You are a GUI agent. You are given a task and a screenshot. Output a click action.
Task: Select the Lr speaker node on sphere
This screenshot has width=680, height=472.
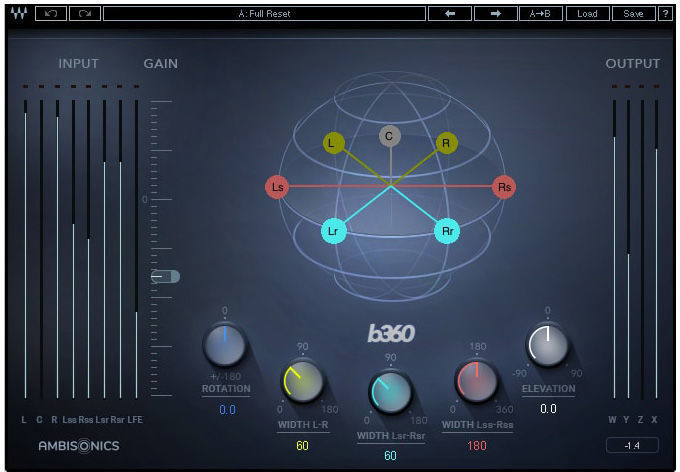333,231
